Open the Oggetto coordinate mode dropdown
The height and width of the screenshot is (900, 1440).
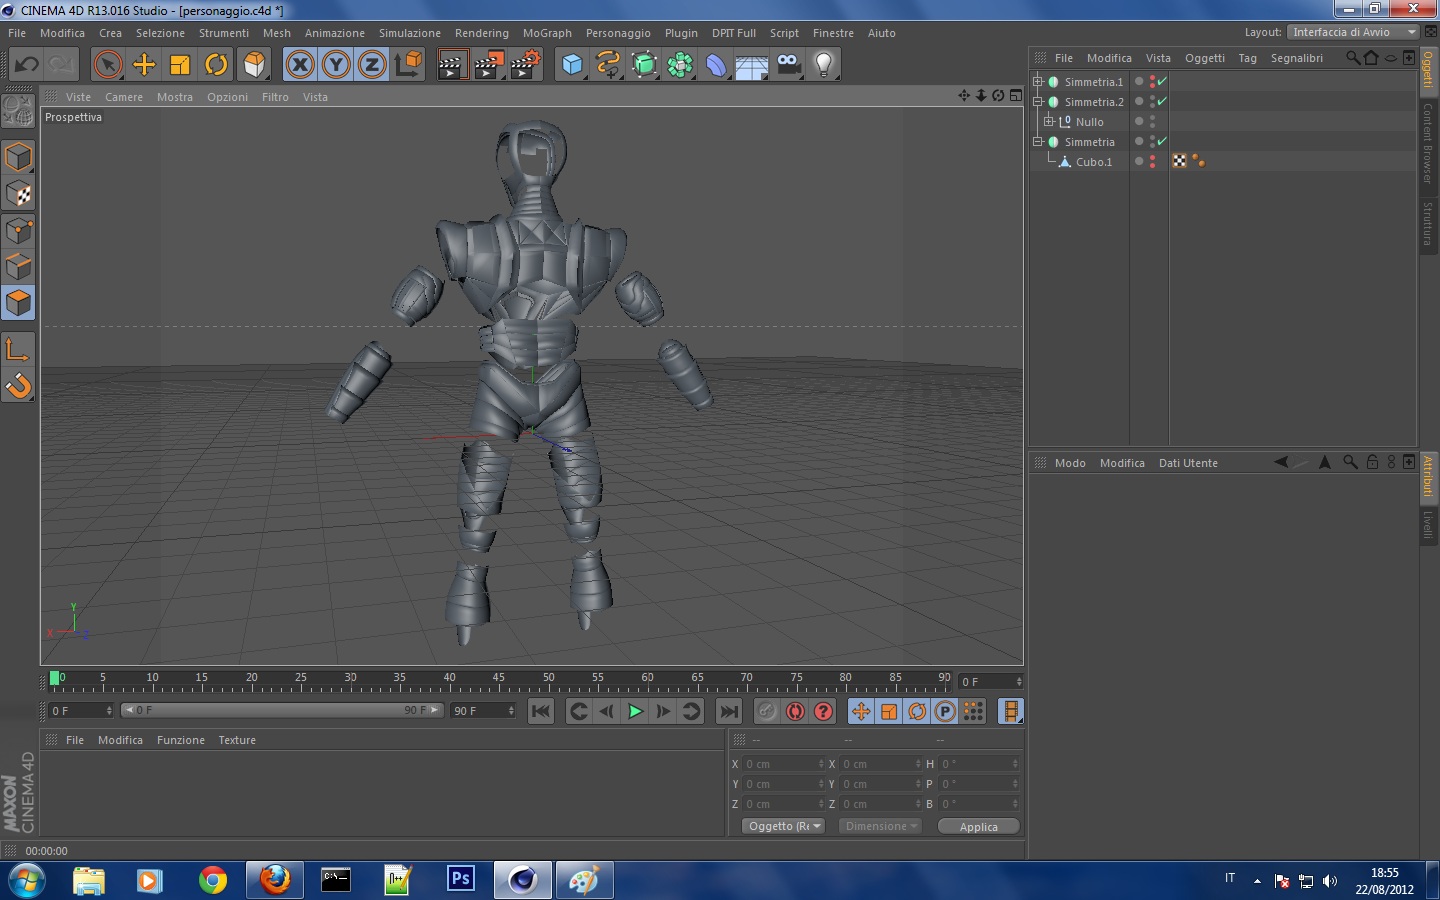(x=783, y=826)
